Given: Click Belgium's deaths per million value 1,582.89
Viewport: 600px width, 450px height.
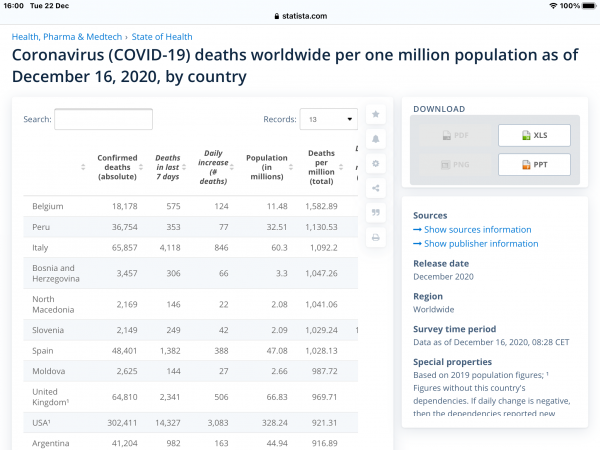Looking at the screenshot, I should click(x=321, y=206).
